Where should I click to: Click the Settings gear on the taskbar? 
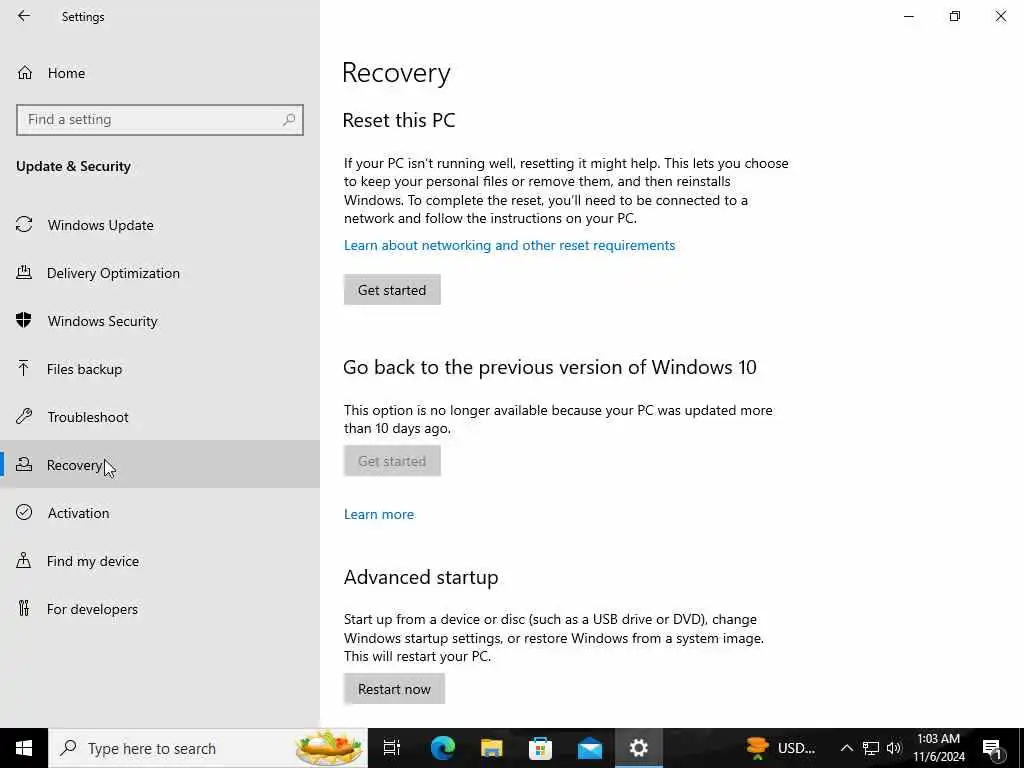[639, 748]
